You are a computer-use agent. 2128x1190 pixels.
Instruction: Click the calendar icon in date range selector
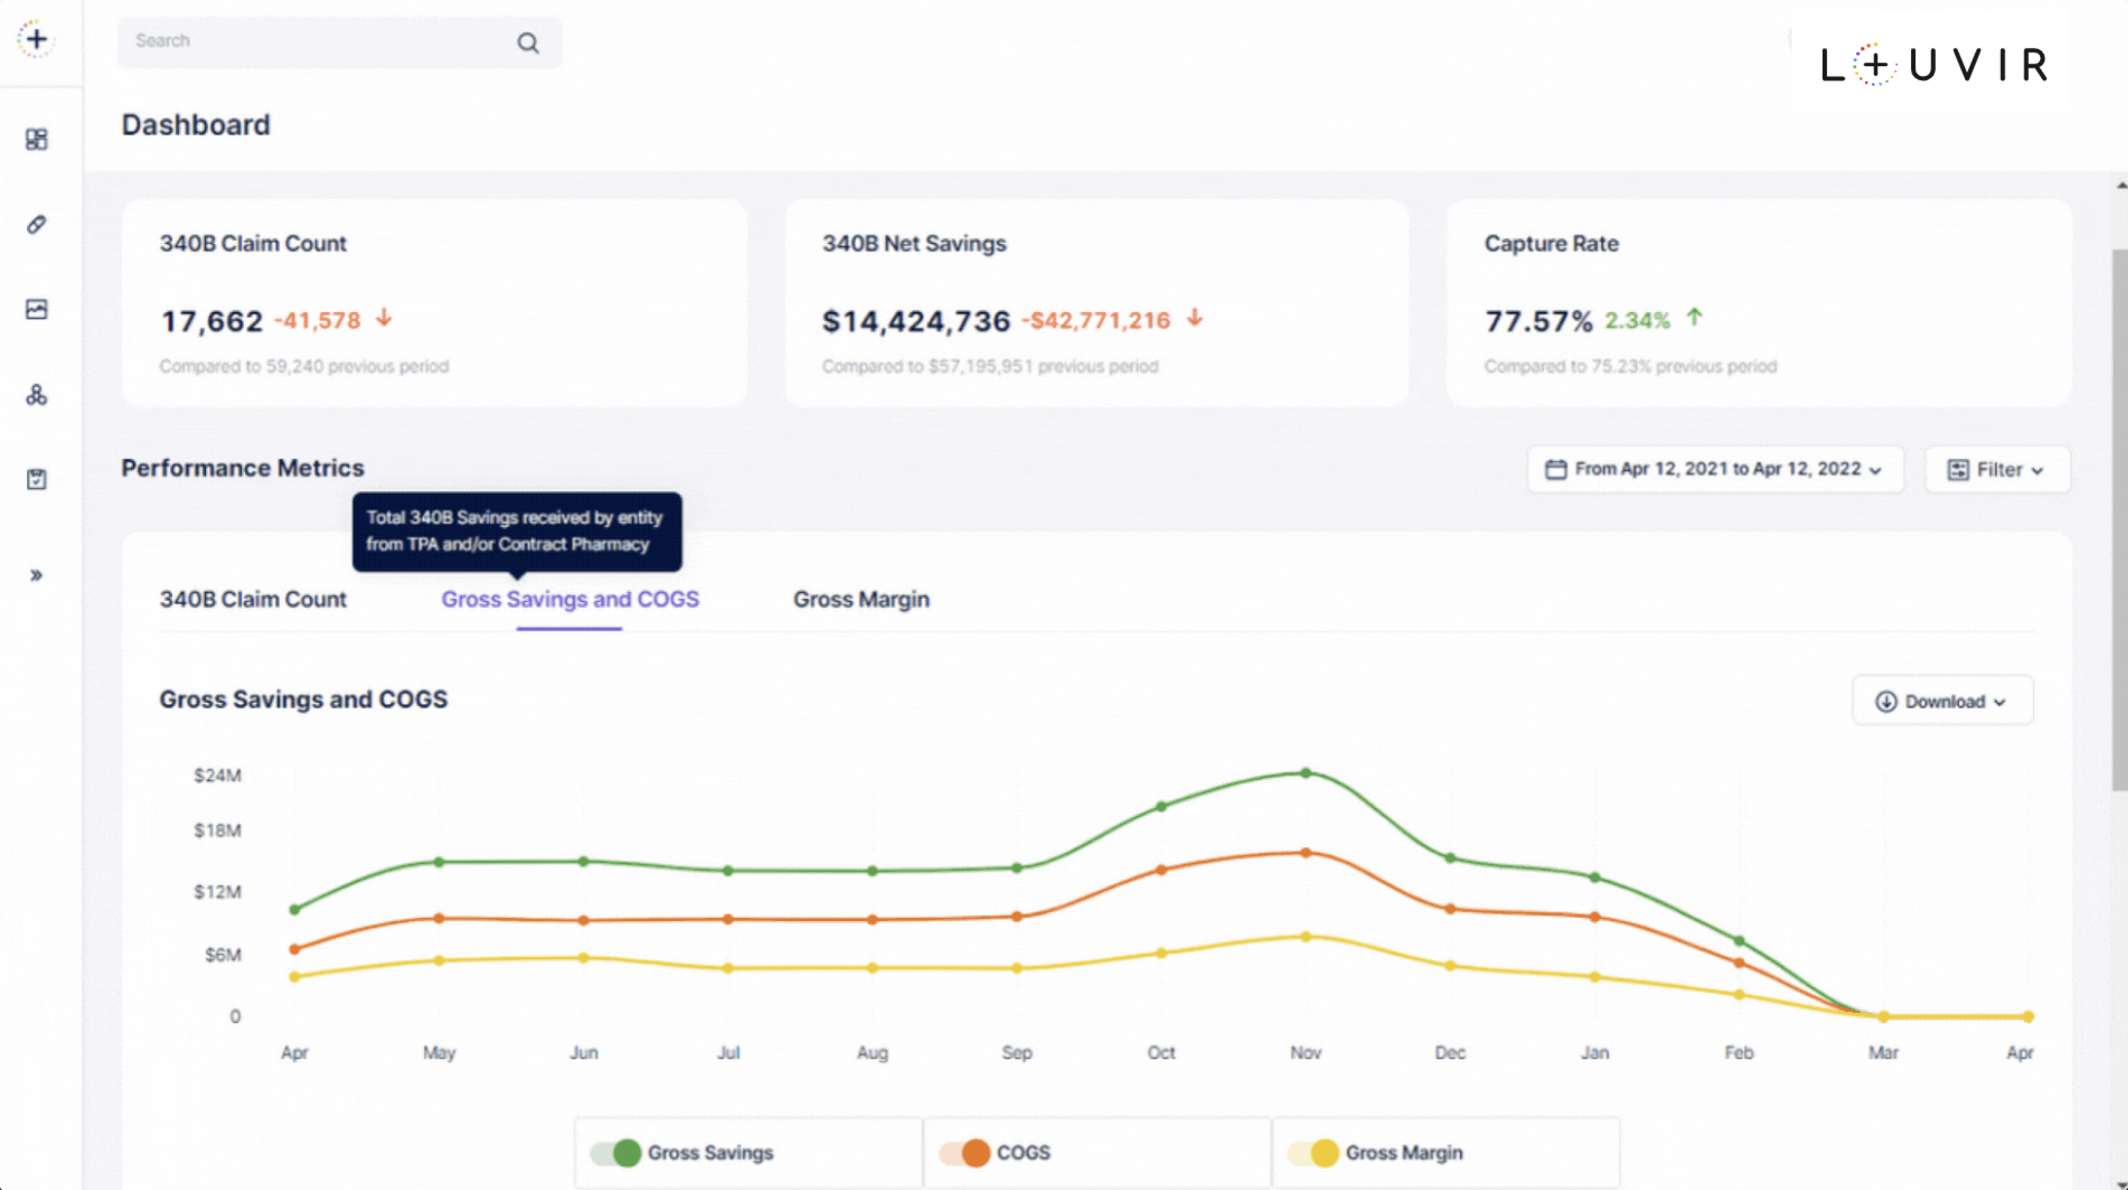click(1555, 469)
